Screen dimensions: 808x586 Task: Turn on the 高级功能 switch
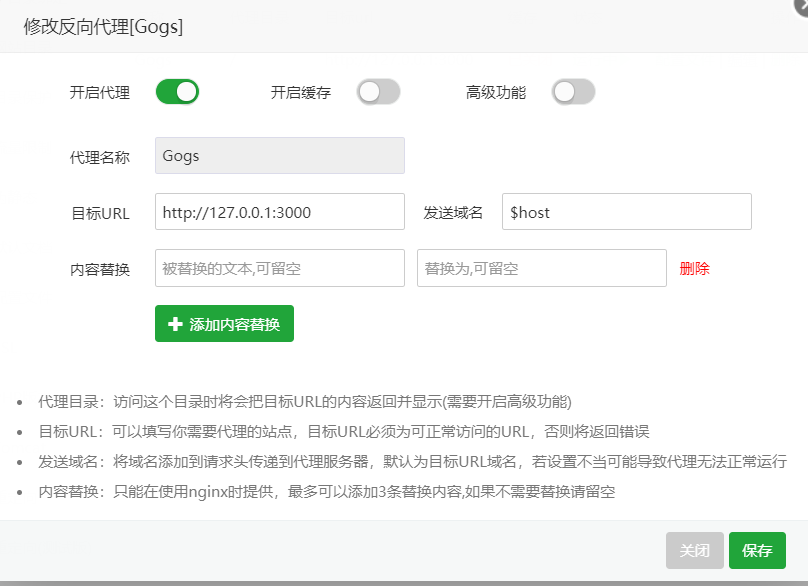point(573,92)
